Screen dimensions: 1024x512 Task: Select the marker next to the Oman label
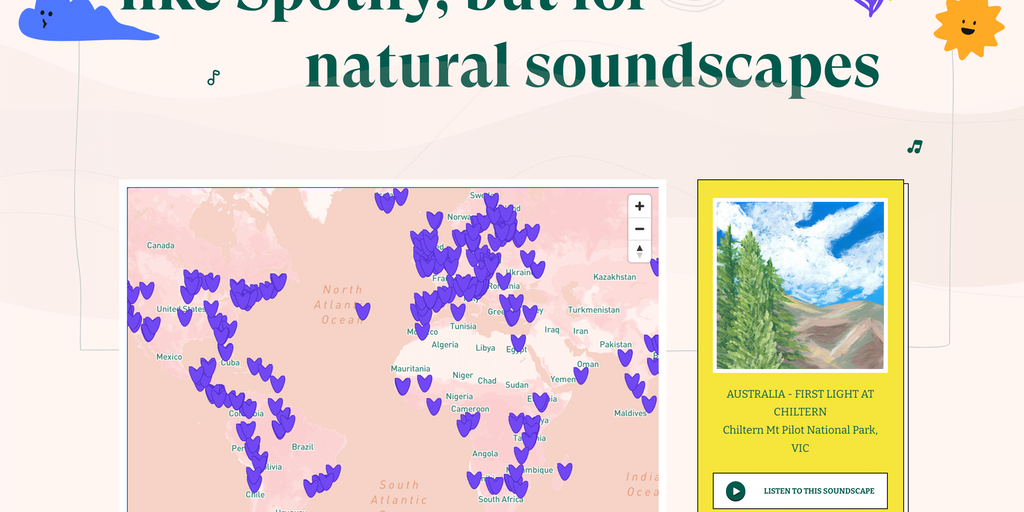(581, 375)
